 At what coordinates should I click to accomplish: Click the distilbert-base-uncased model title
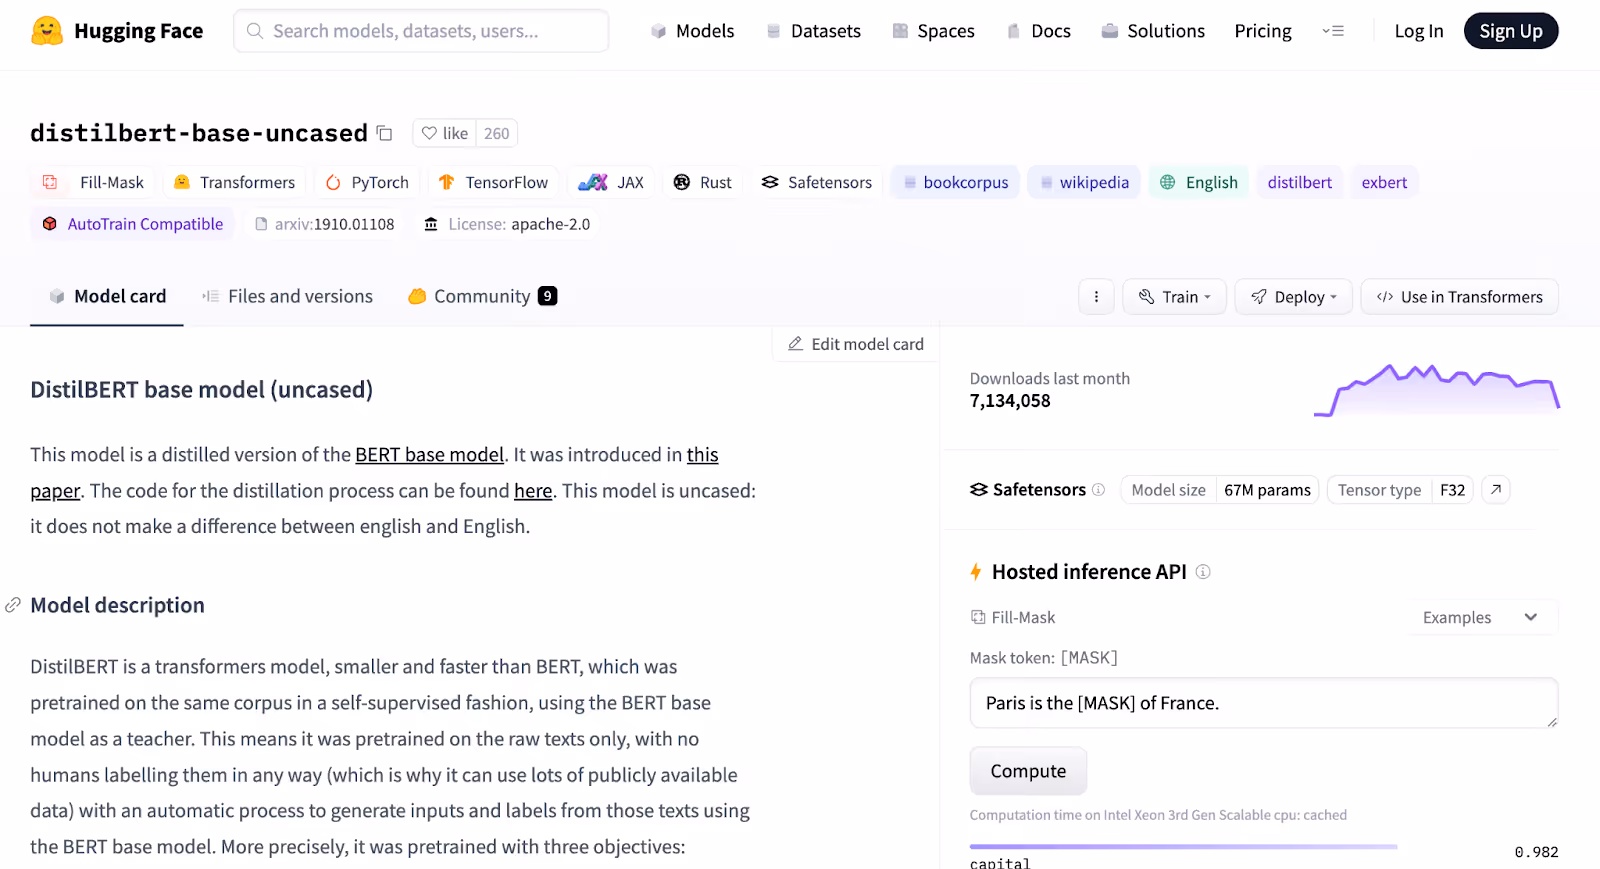[199, 133]
